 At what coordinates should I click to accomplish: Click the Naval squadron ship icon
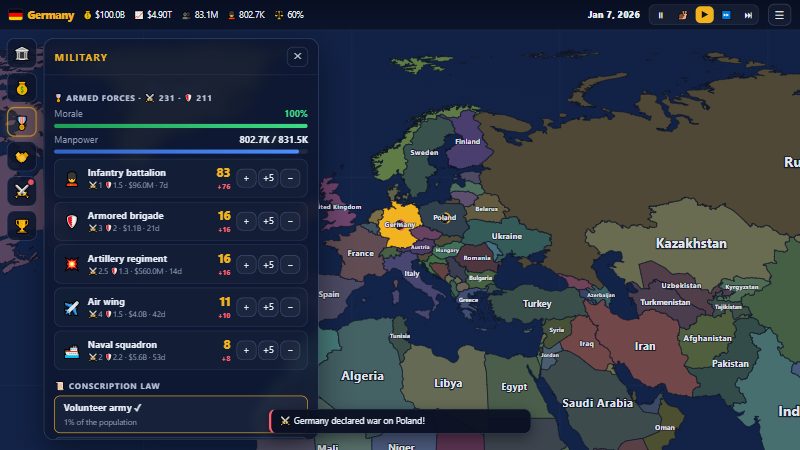(x=72, y=351)
